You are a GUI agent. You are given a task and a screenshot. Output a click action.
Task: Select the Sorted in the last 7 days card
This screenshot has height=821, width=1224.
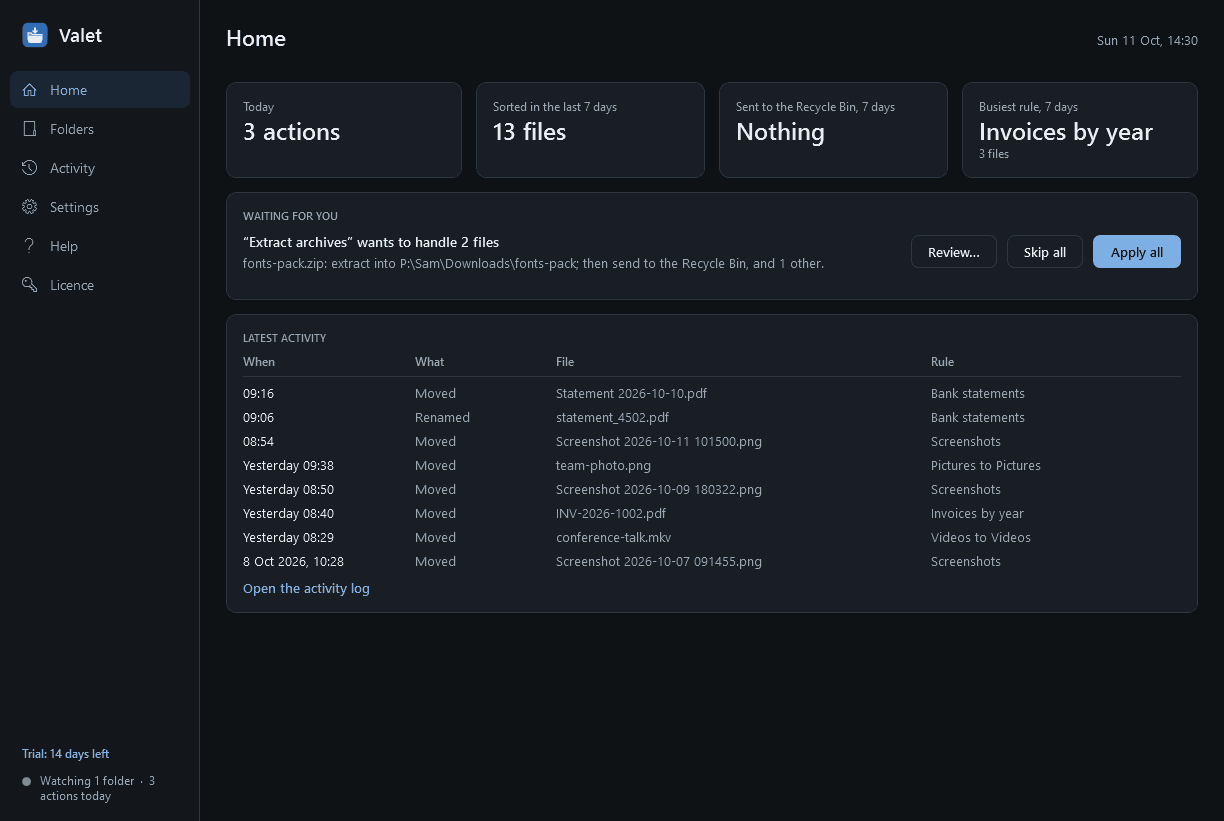[590, 130]
